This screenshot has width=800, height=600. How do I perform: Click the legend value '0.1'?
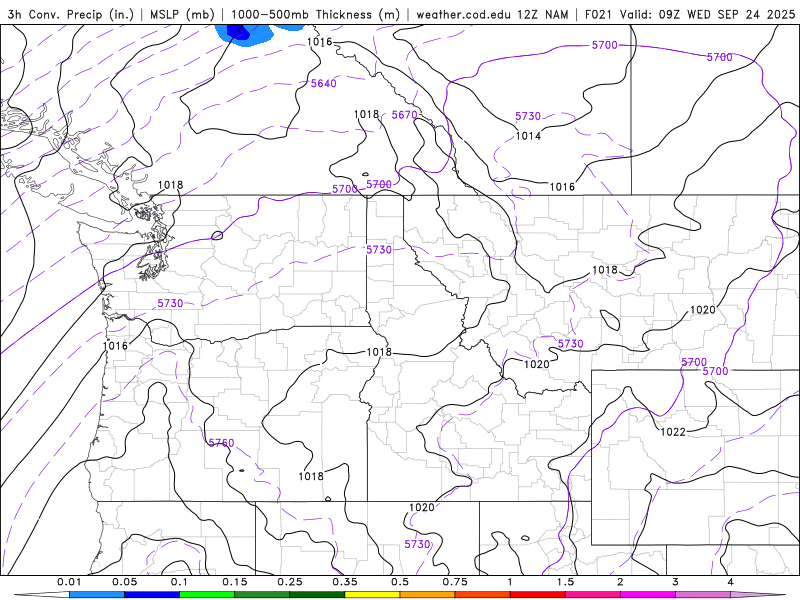tap(179, 582)
